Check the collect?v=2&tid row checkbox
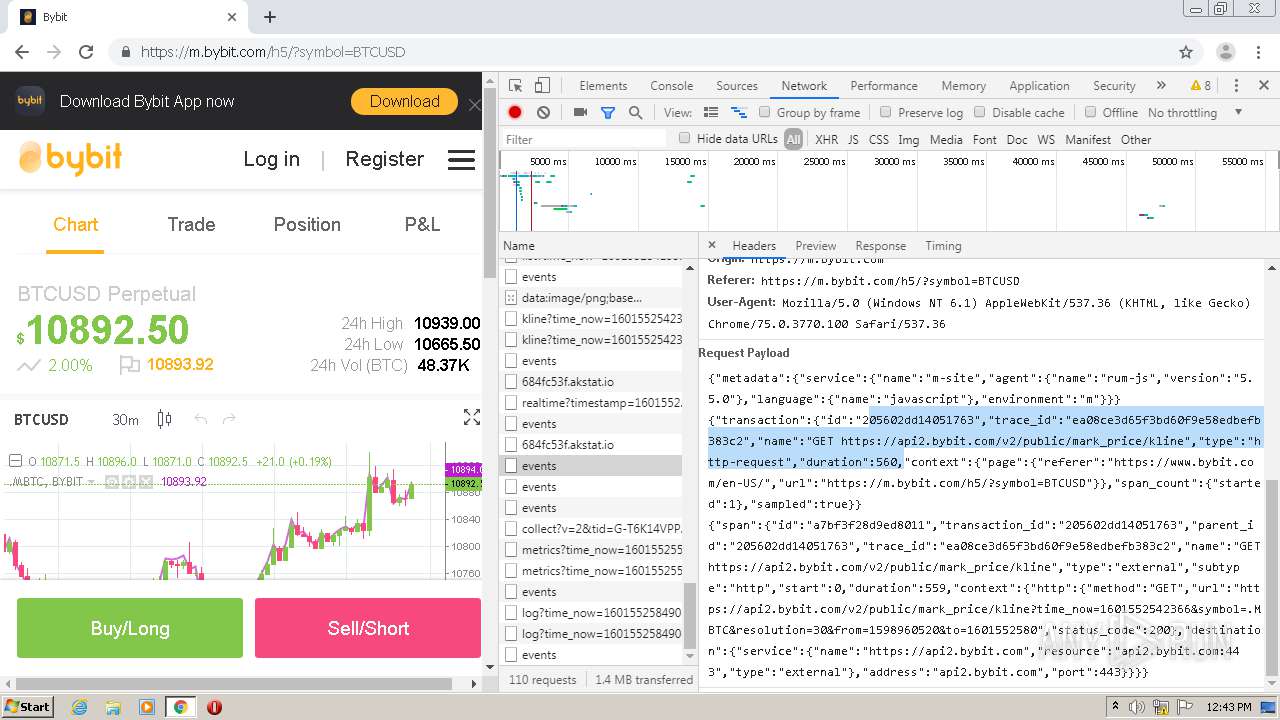This screenshot has height=720, width=1280. (x=511, y=529)
